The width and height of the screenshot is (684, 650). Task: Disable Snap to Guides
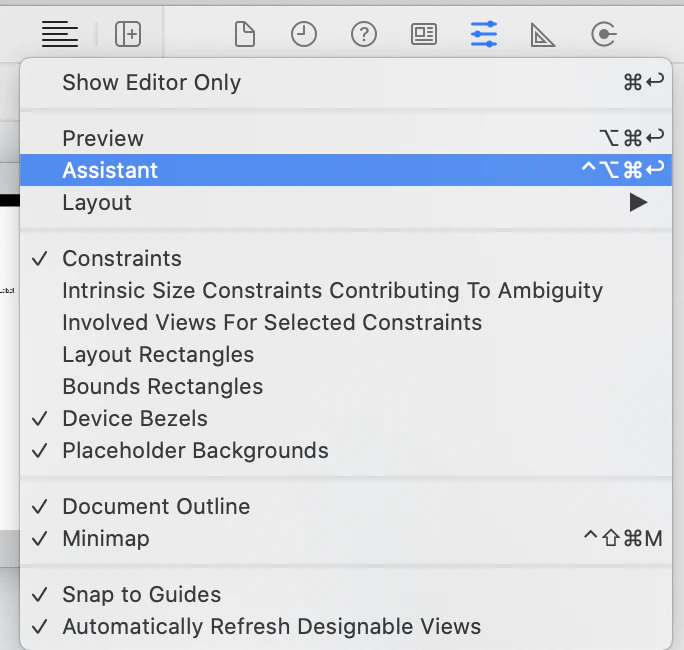pyautogui.click(x=346, y=594)
